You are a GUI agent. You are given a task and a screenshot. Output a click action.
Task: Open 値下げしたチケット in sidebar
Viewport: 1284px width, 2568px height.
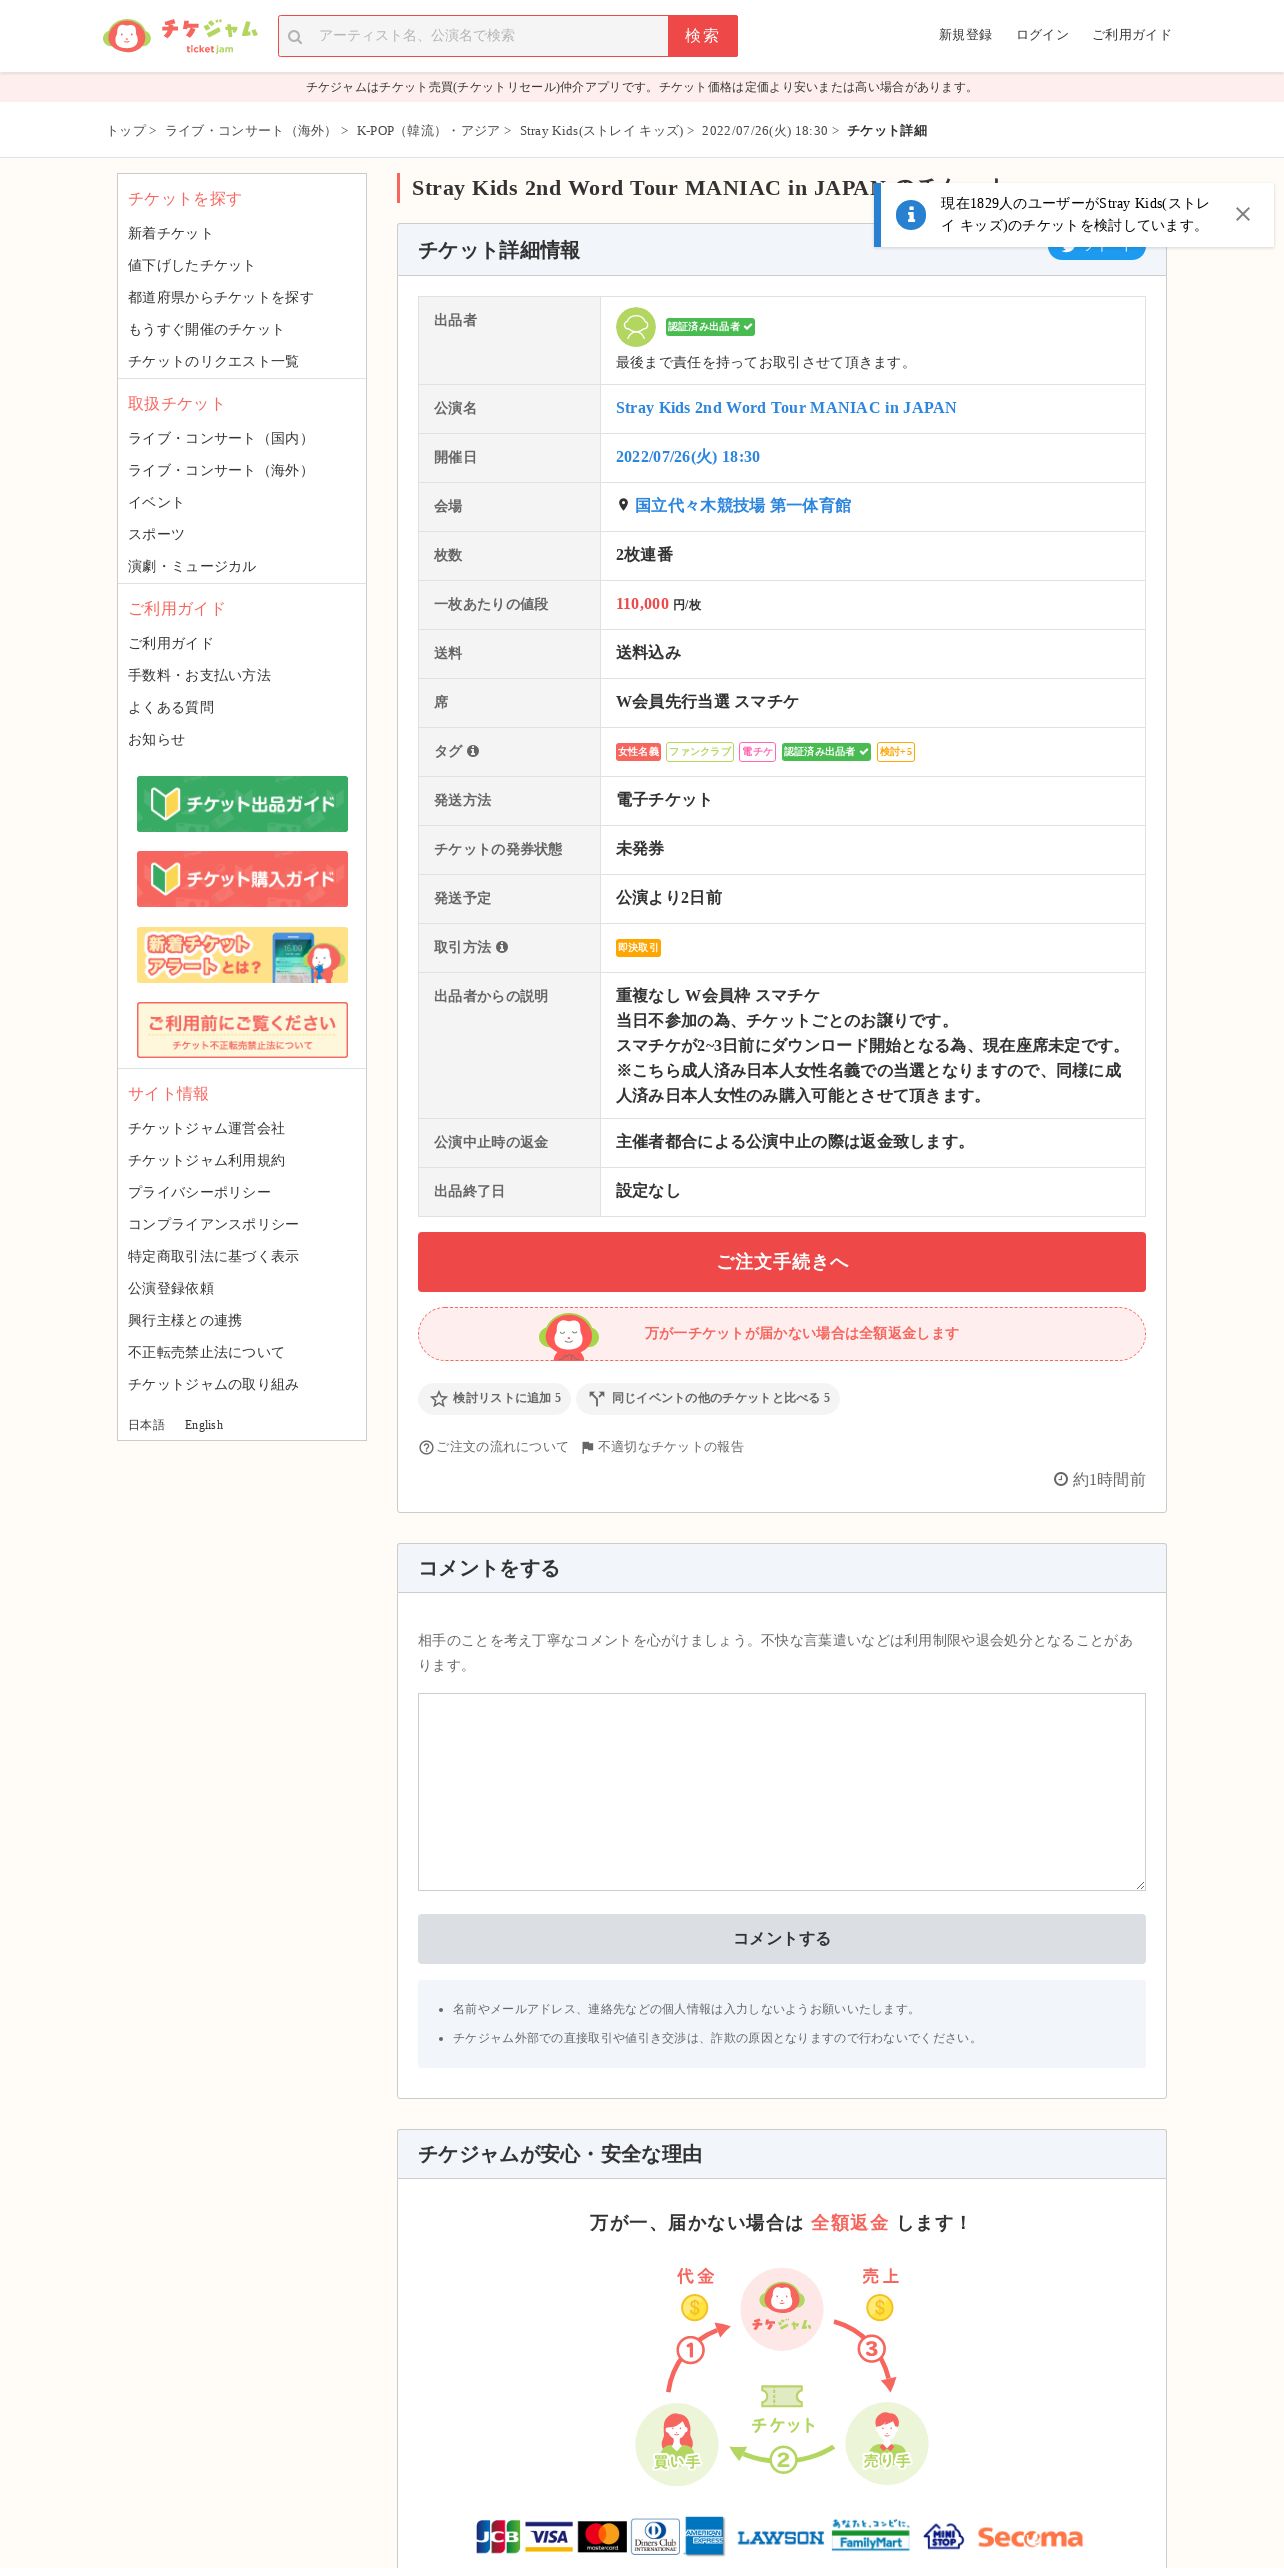pos(191,265)
